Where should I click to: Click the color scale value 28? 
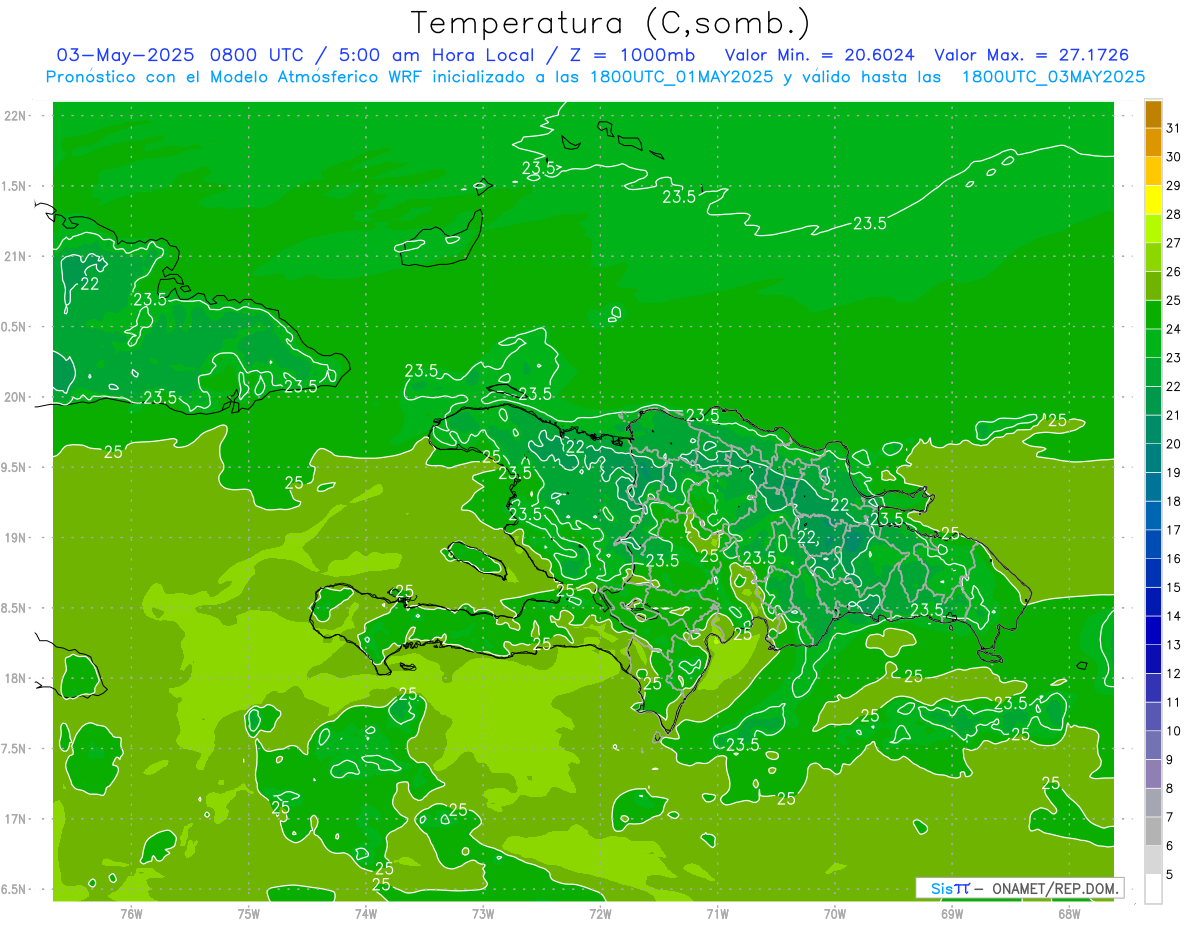pyautogui.click(x=1174, y=214)
